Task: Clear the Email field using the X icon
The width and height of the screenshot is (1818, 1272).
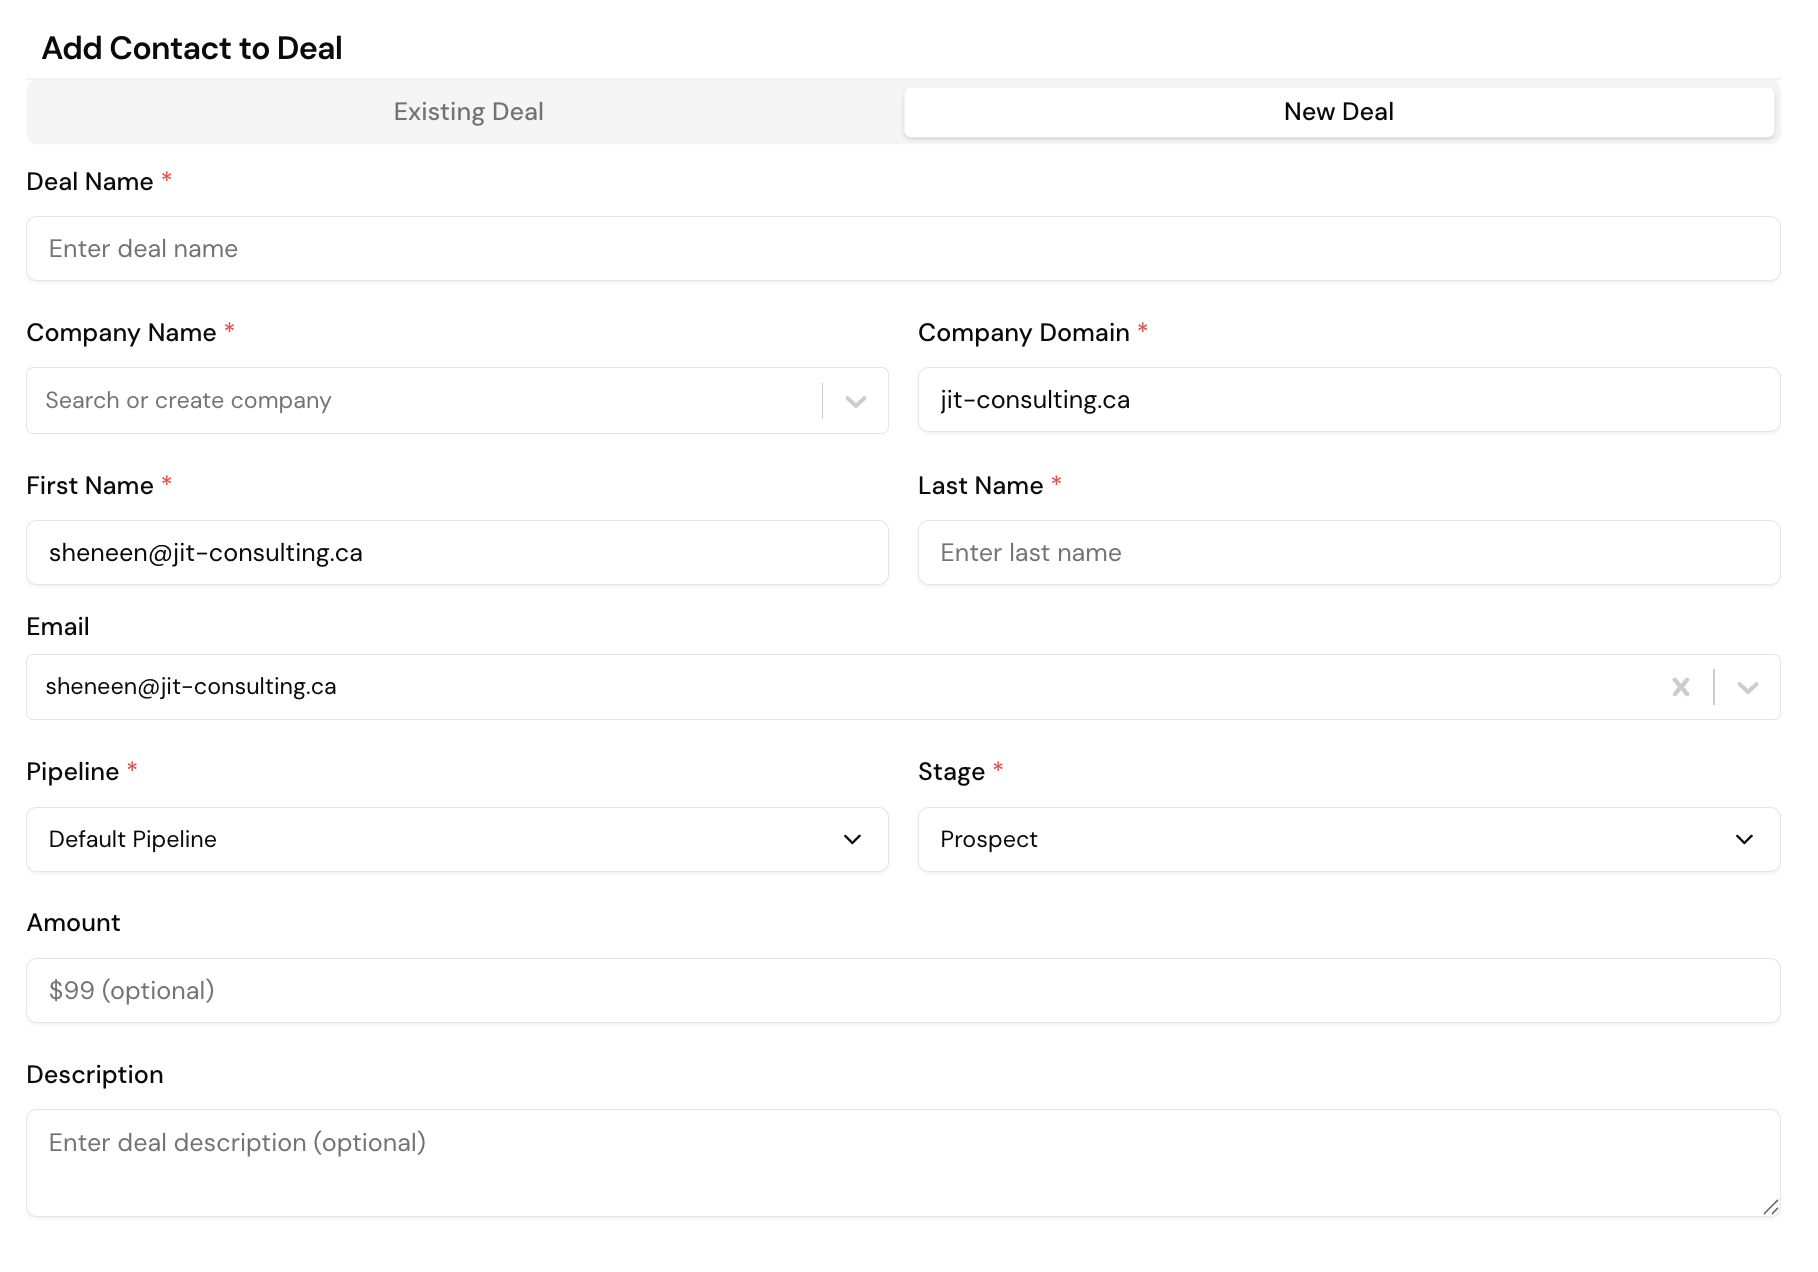Action: (x=1681, y=687)
